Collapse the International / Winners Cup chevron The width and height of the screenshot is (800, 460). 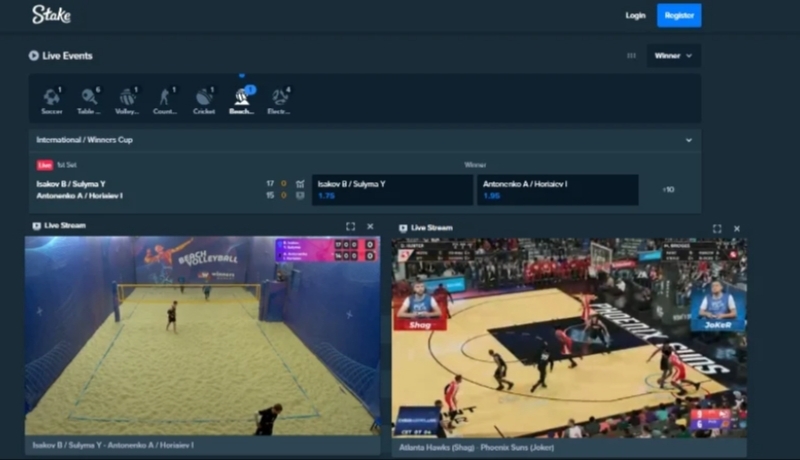(x=689, y=140)
